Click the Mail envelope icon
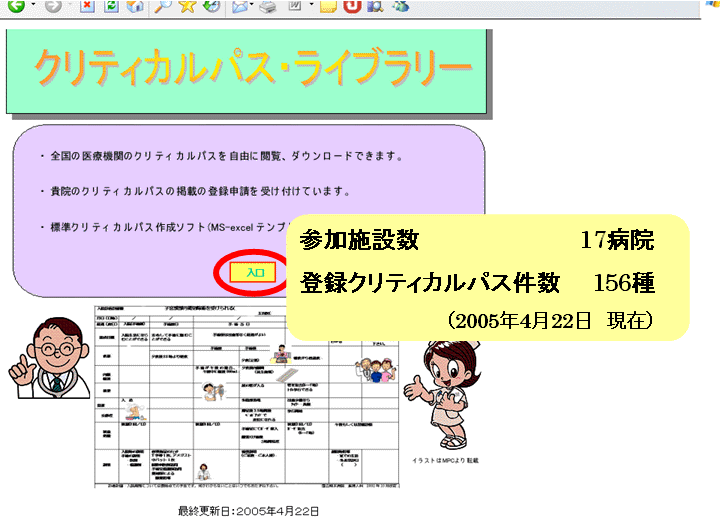Image resolution: width=723 pixels, height=518 pixels. [239, 6]
